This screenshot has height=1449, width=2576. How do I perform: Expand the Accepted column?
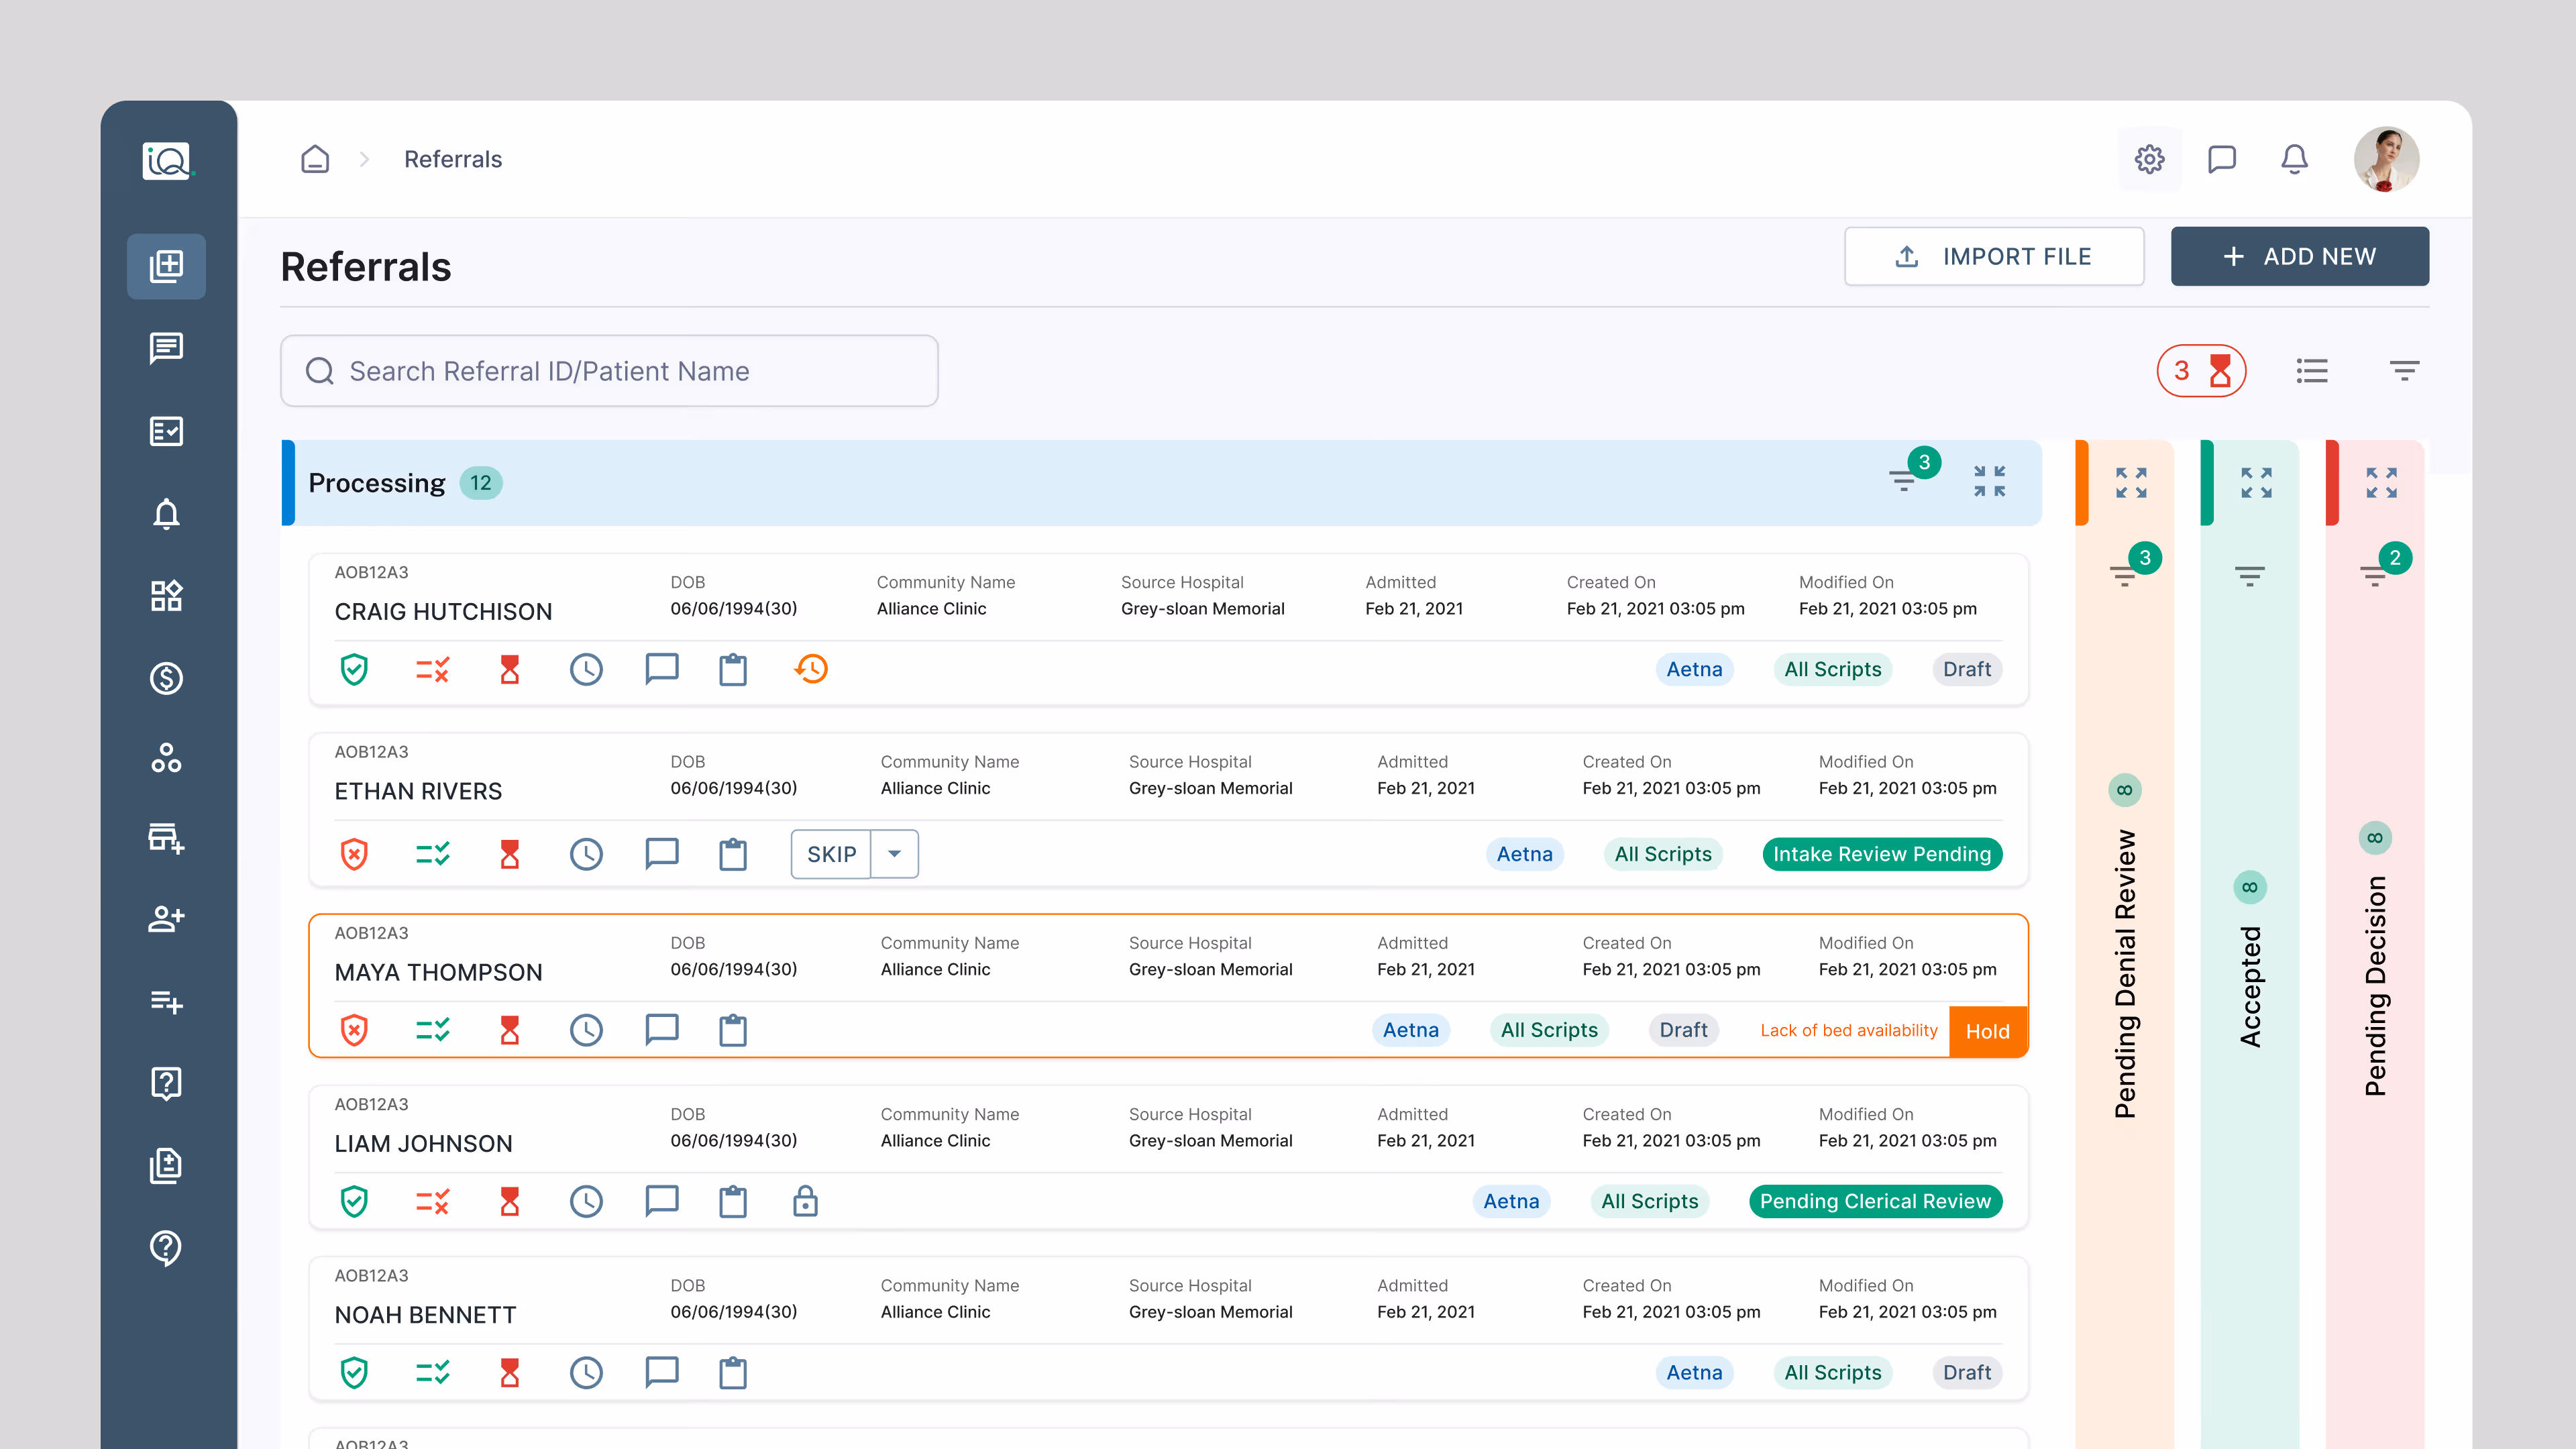coord(2256,482)
